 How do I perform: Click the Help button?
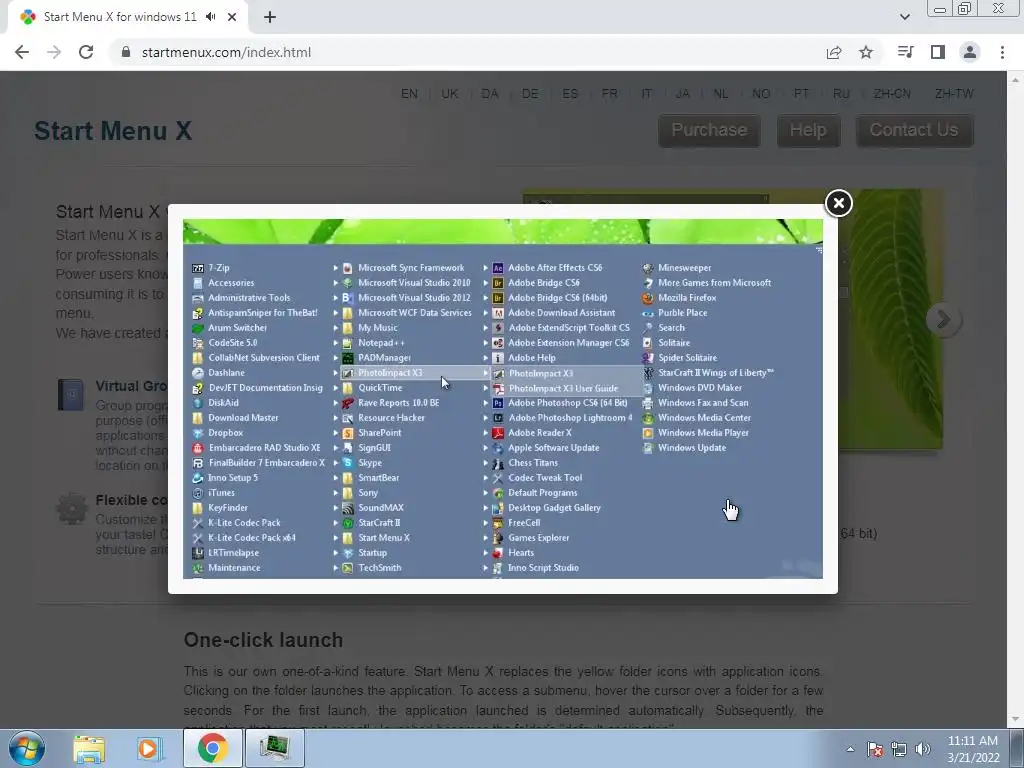[808, 130]
